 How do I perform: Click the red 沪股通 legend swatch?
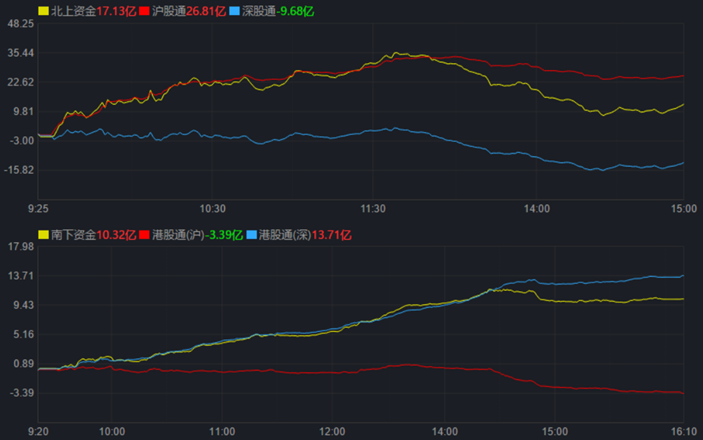[x=145, y=10]
